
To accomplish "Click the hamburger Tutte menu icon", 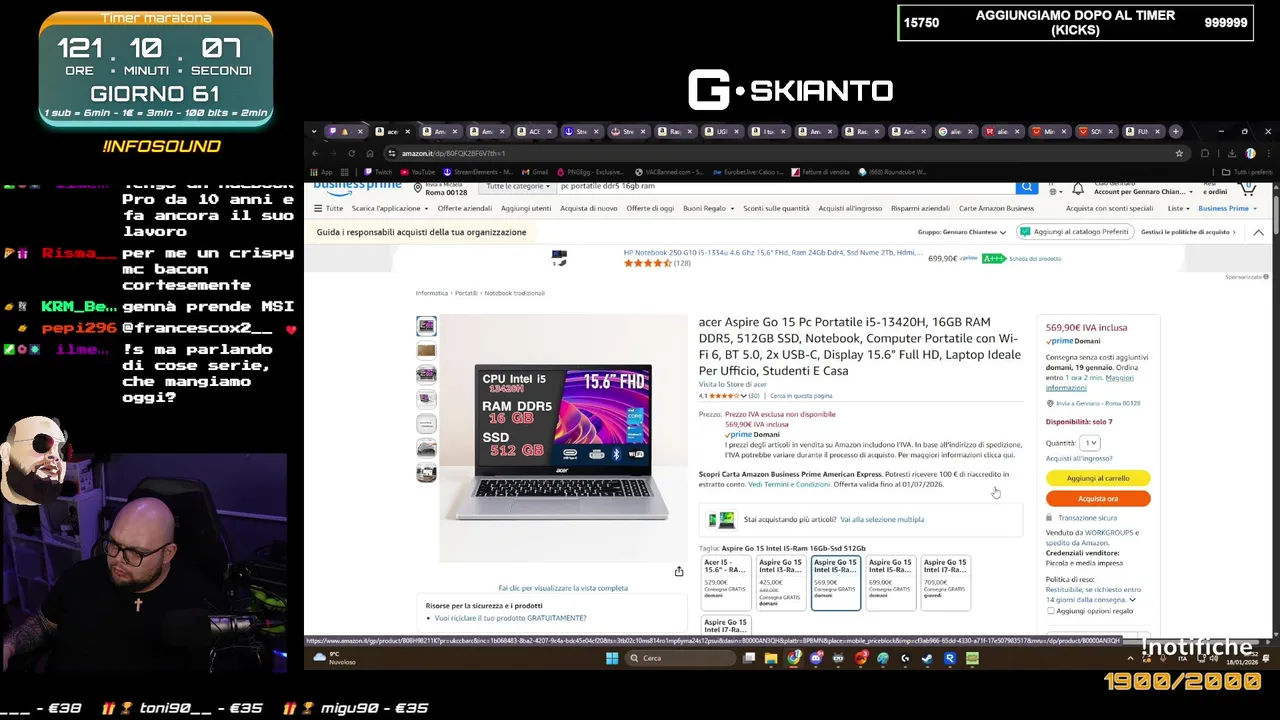I will [x=328, y=208].
